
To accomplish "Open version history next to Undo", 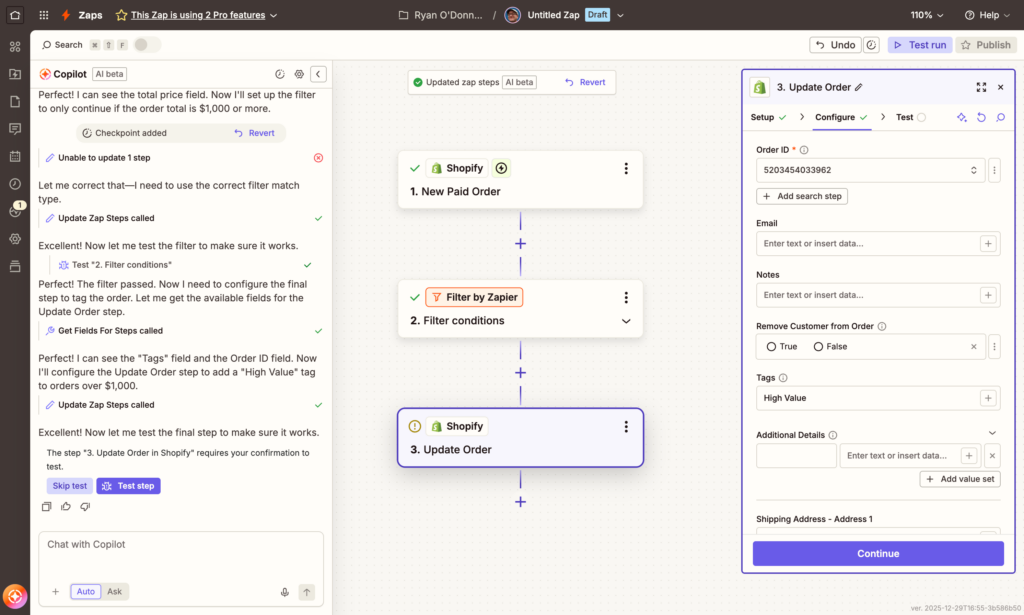I will click(x=871, y=45).
